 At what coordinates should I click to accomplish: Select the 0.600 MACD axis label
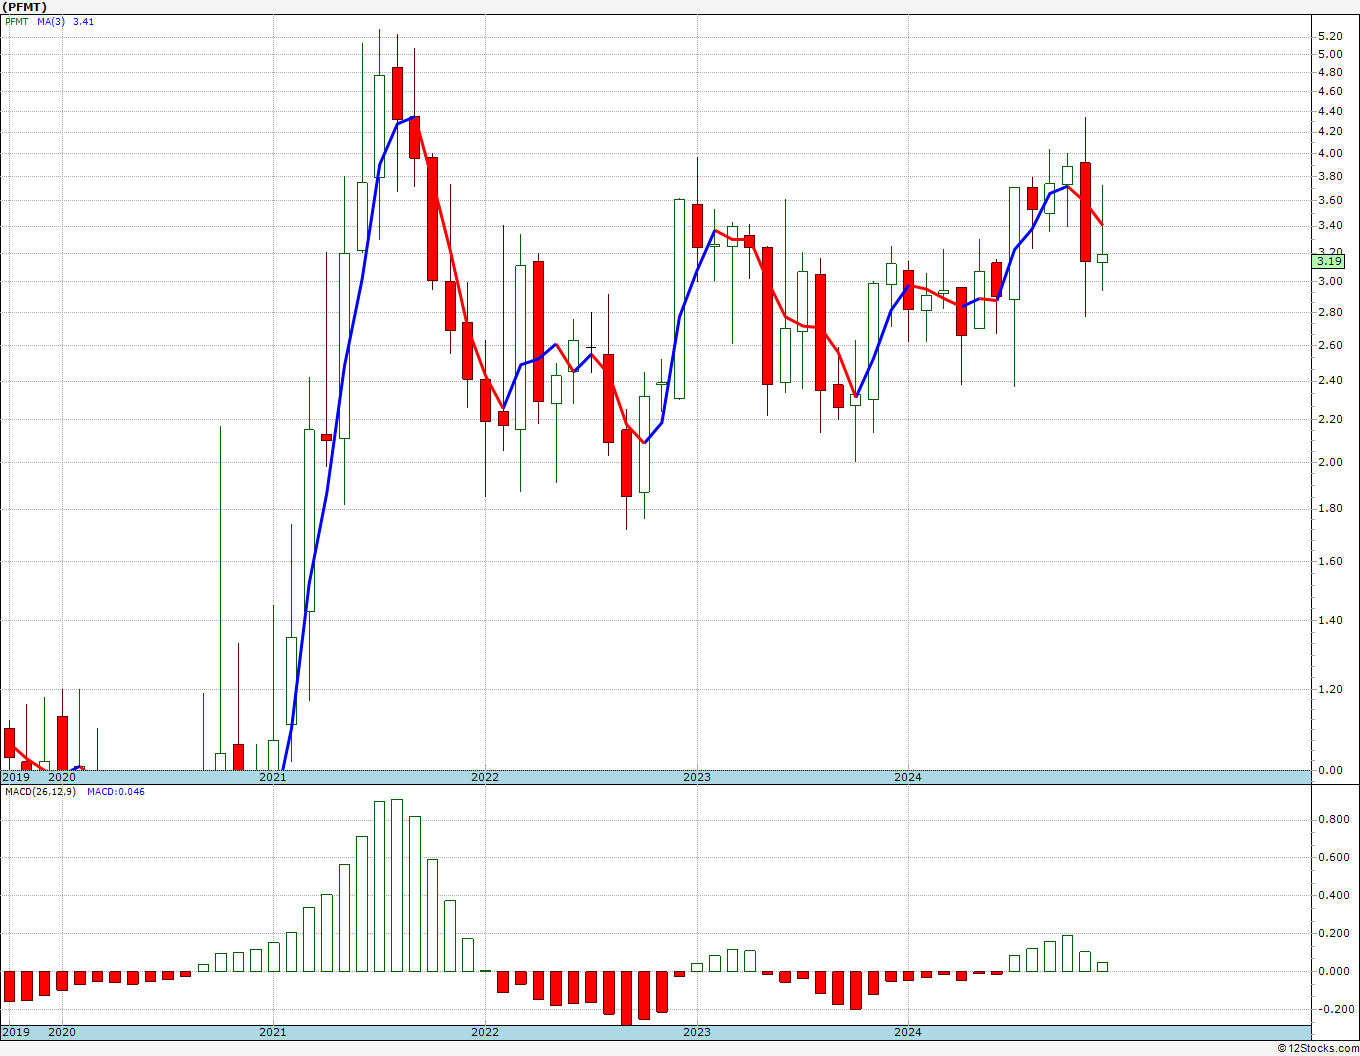pos(1333,857)
